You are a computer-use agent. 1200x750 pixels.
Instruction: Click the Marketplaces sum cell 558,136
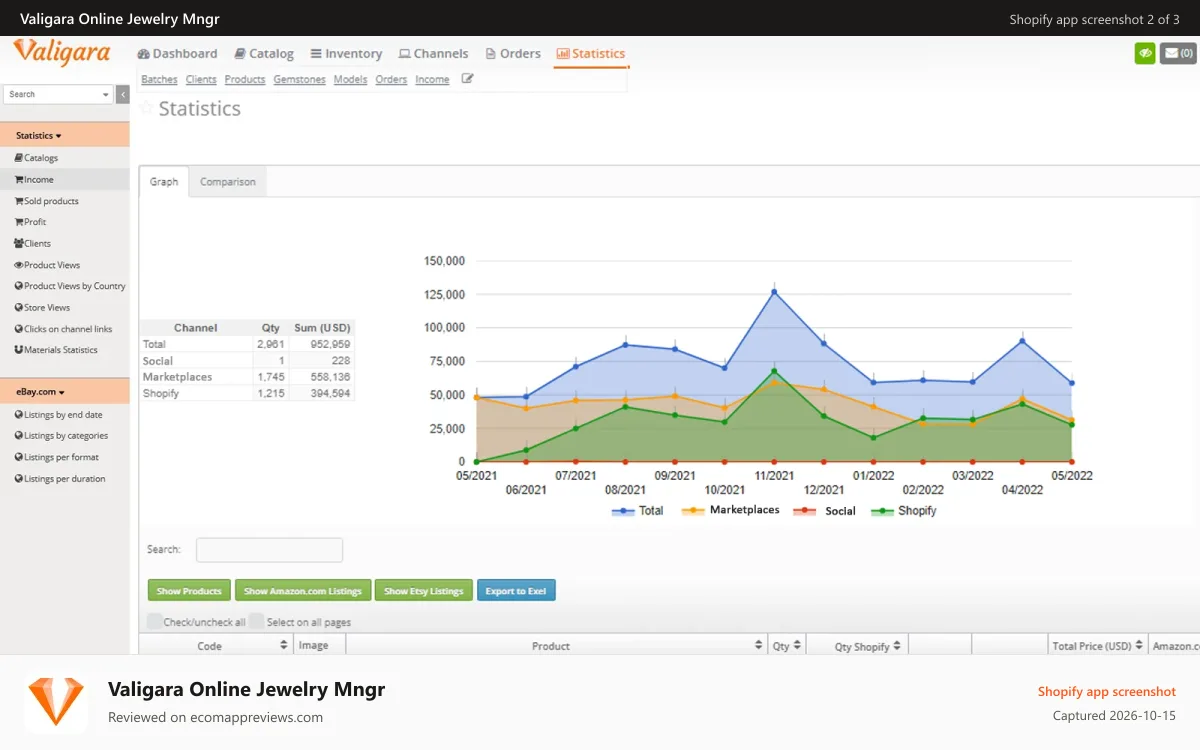[x=322, y=377]
